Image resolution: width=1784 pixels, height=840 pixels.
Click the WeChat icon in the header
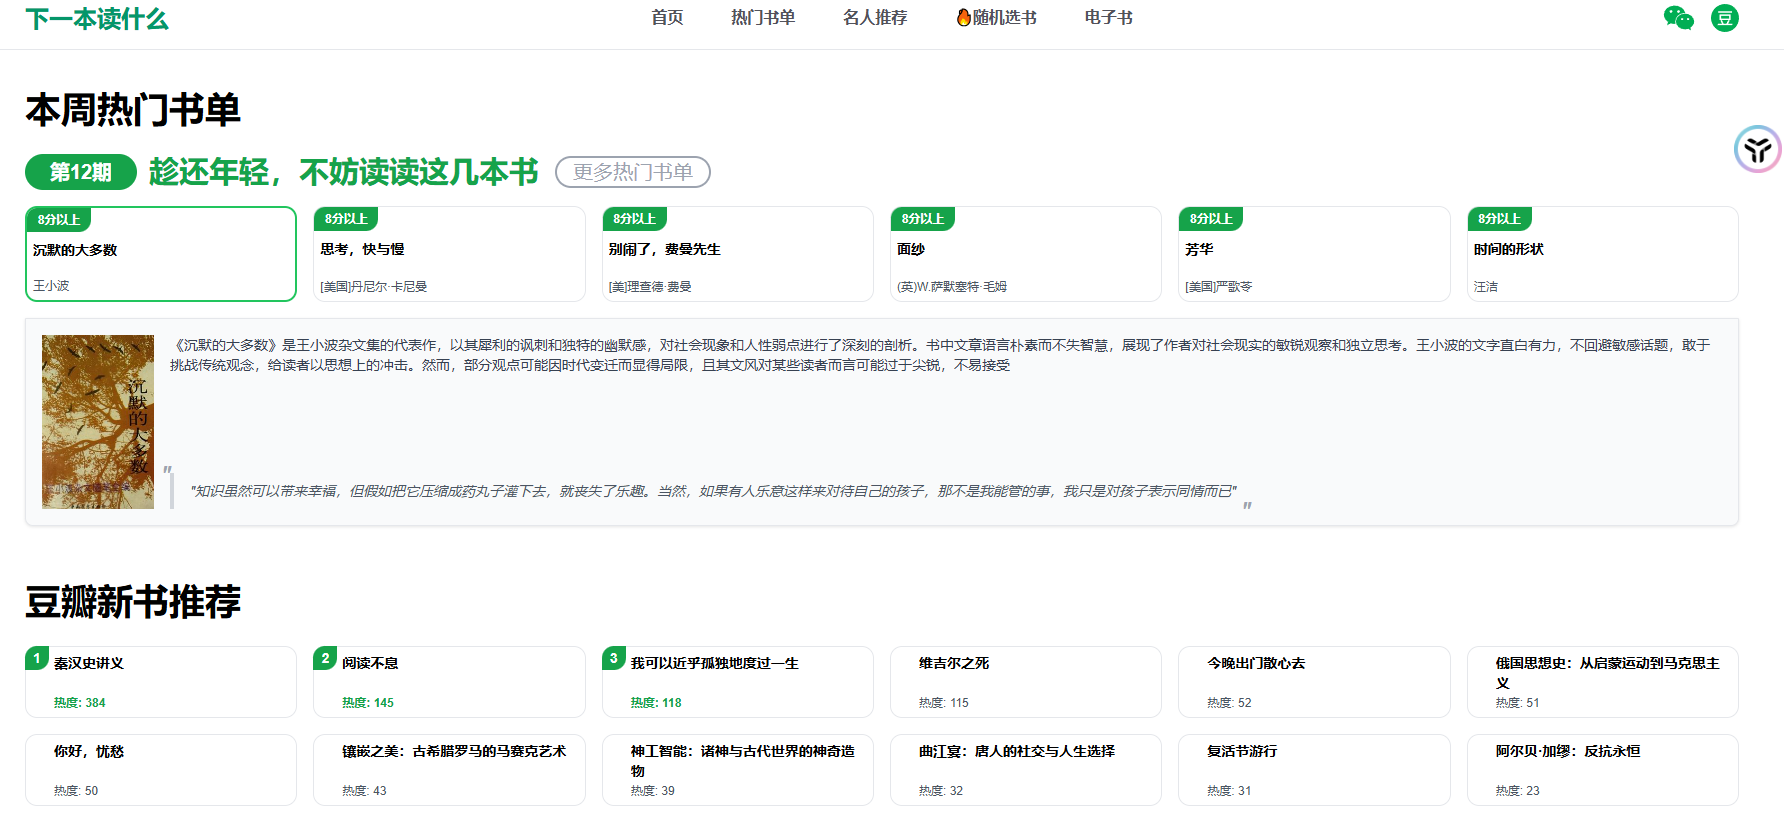point(1679,18)
